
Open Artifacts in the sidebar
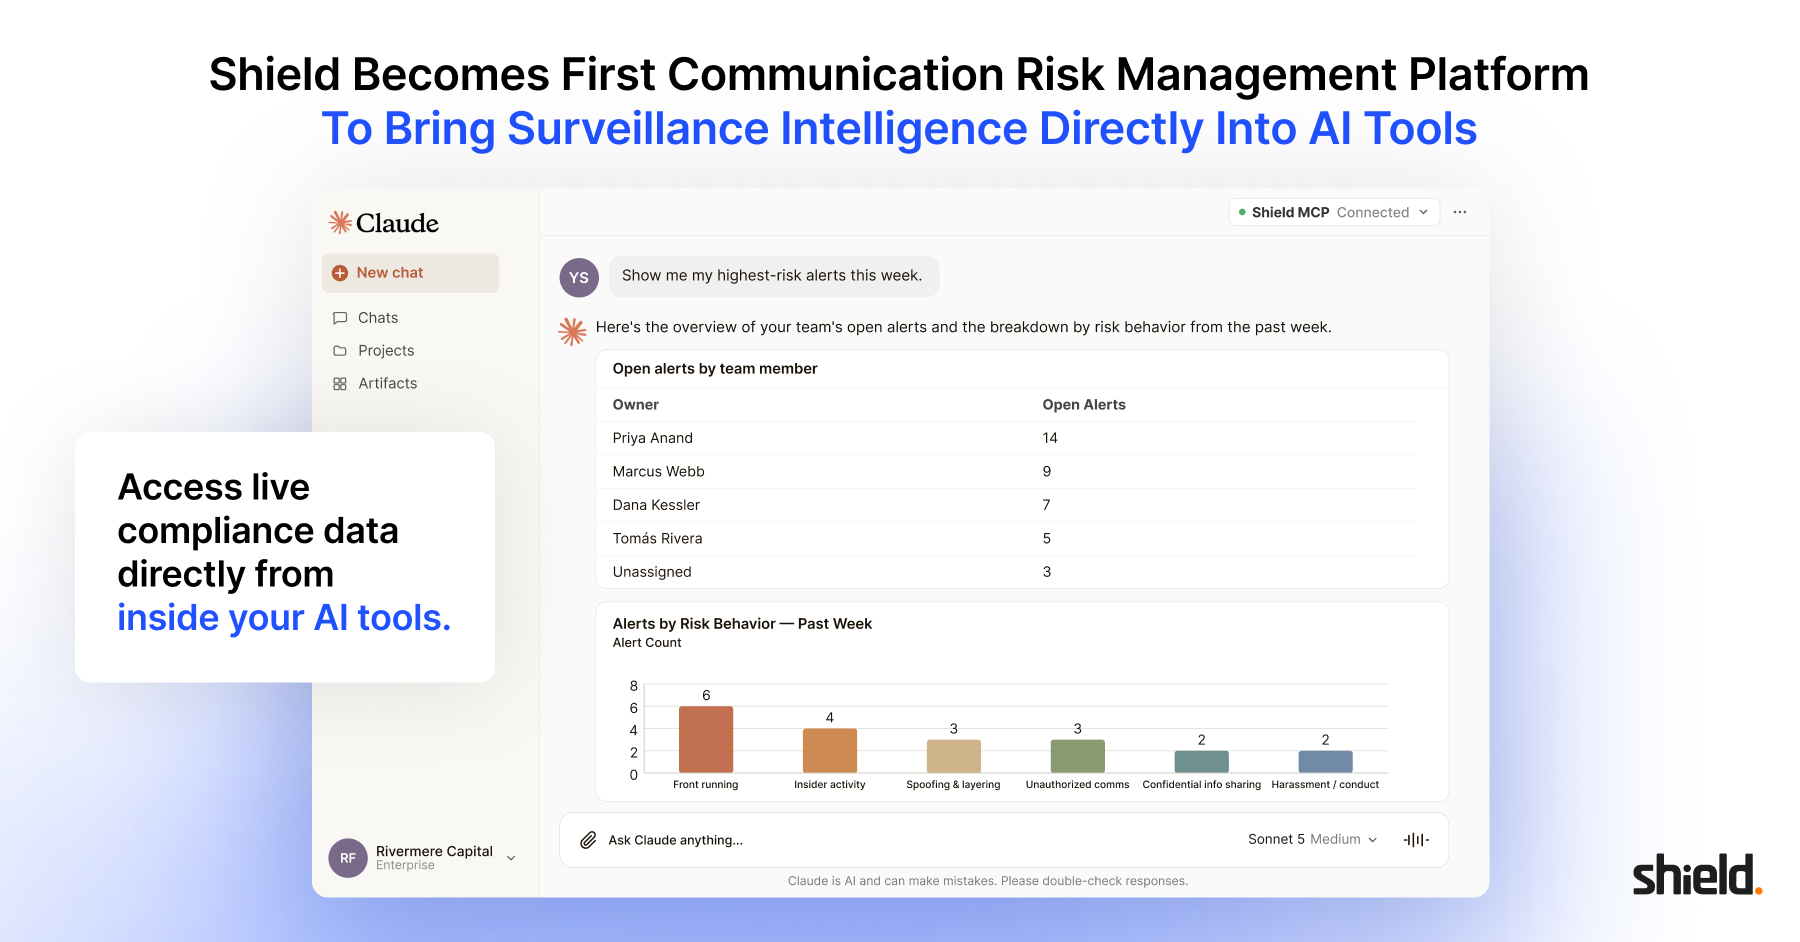pos(388,384)
